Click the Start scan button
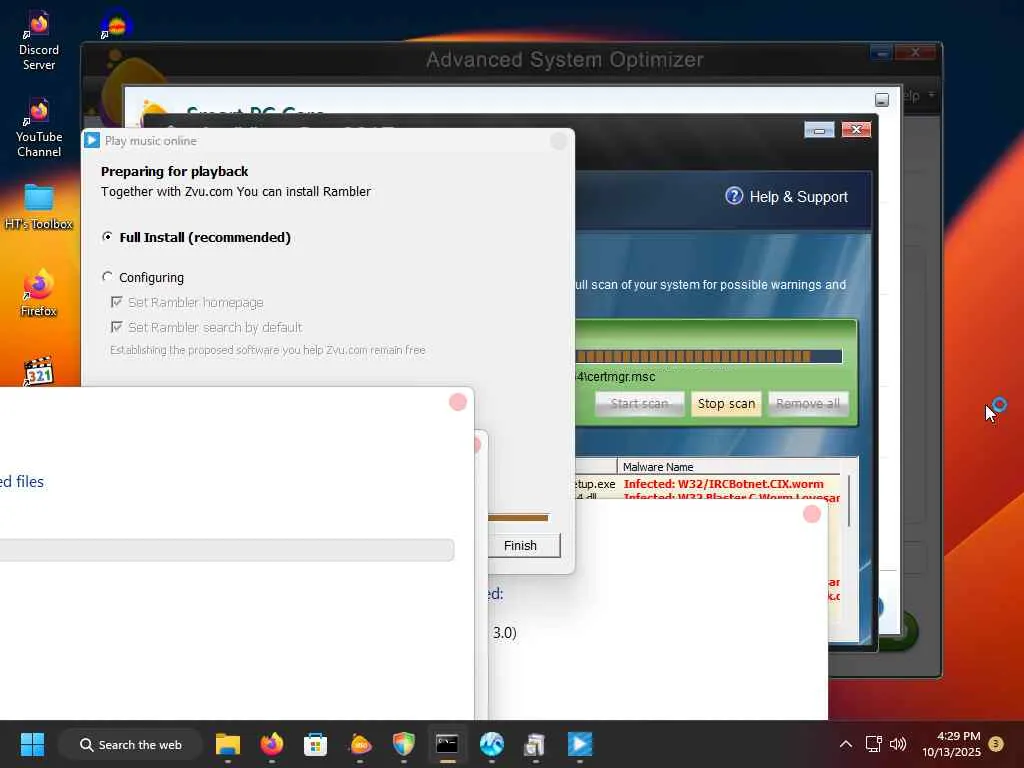The height and width of the screenshot is (768, 1024). [x=639, y=404]
